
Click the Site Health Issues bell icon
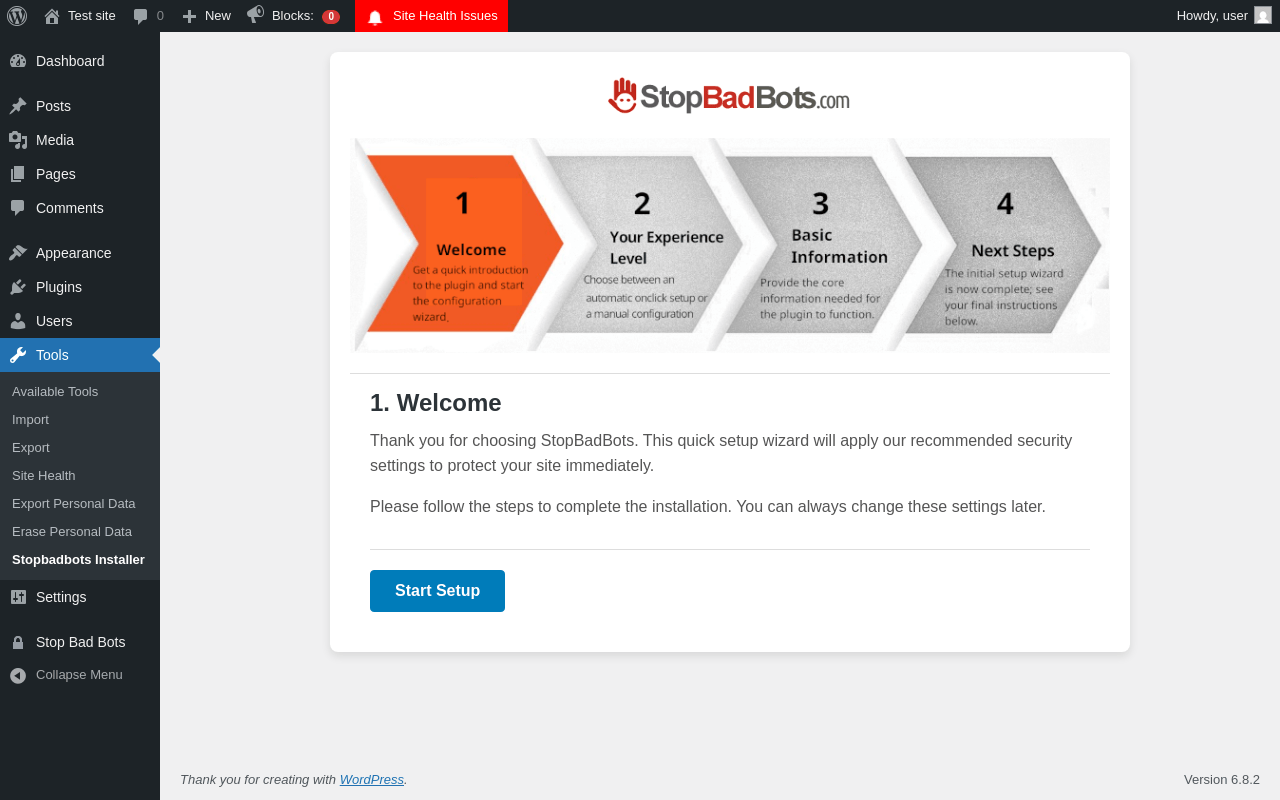click(x=375, y=17)
